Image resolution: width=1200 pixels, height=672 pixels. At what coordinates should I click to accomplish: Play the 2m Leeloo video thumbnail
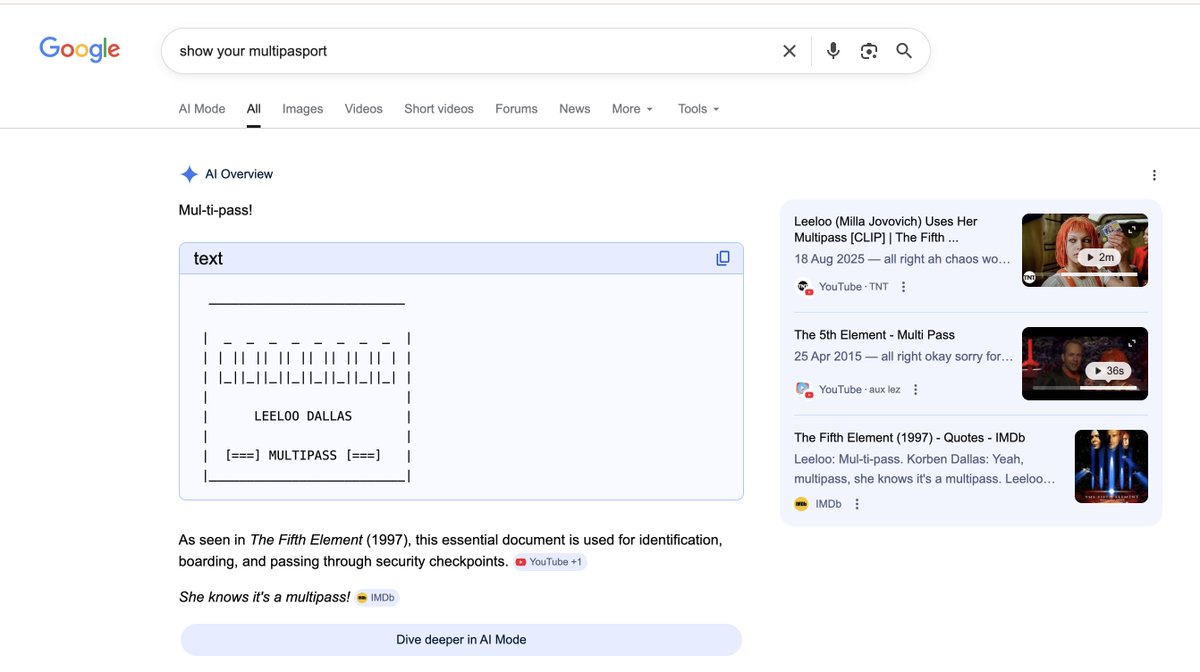[1085, 250]
